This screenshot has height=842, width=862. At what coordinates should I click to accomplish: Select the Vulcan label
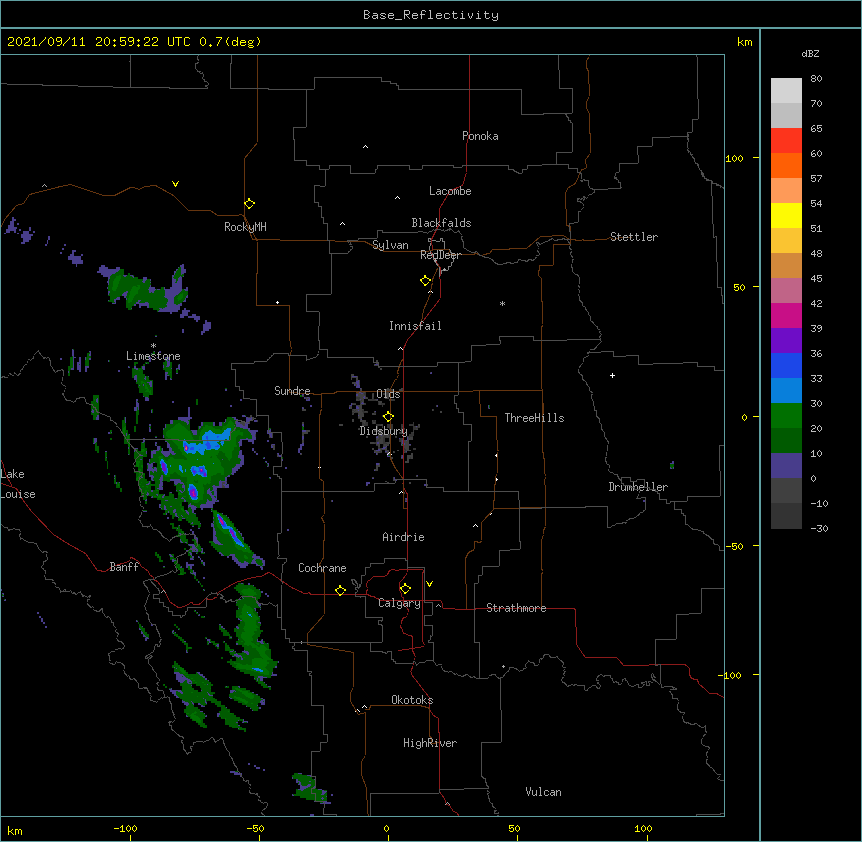pyautogui.click(x=543, y=792)
